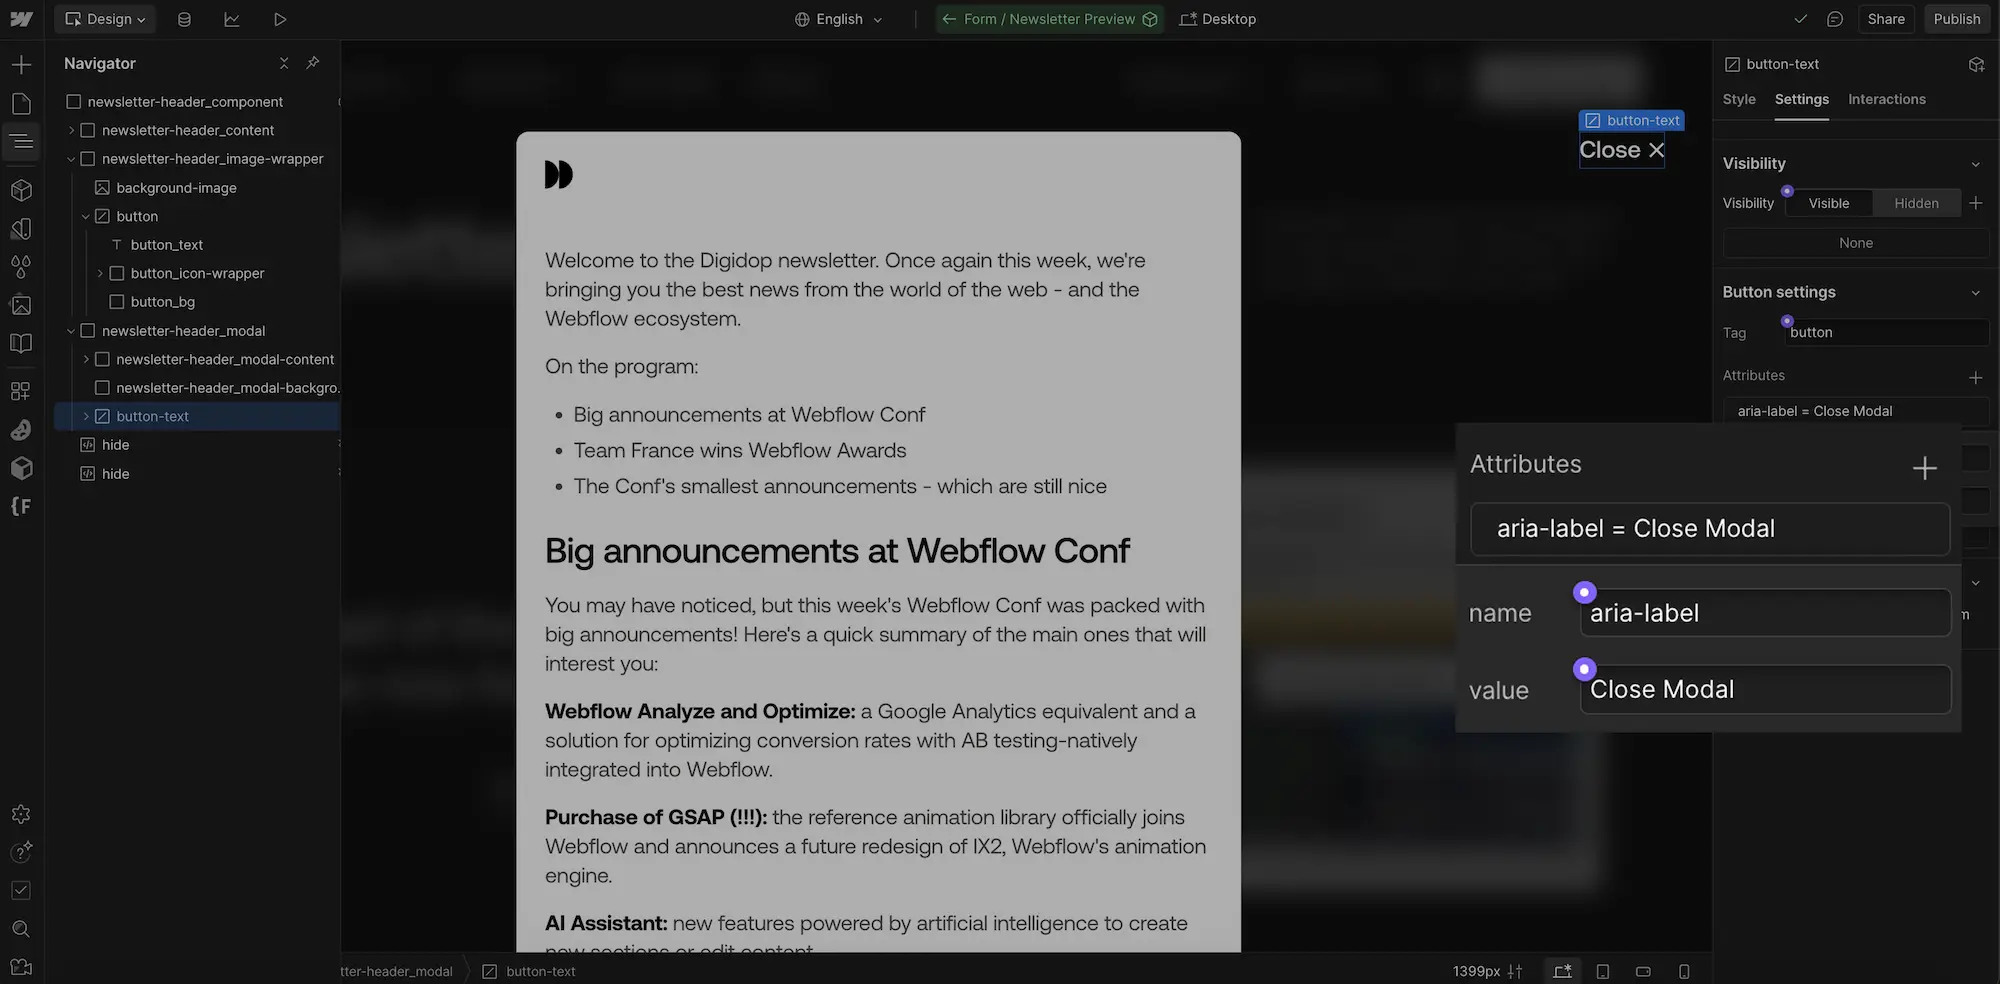
Task: Select newsletter-header_component in Navigator
Action: click(x=185, y=102)
